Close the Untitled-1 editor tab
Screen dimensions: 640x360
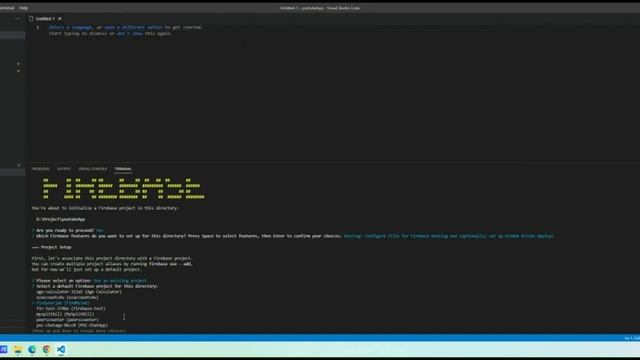[60, 19]
